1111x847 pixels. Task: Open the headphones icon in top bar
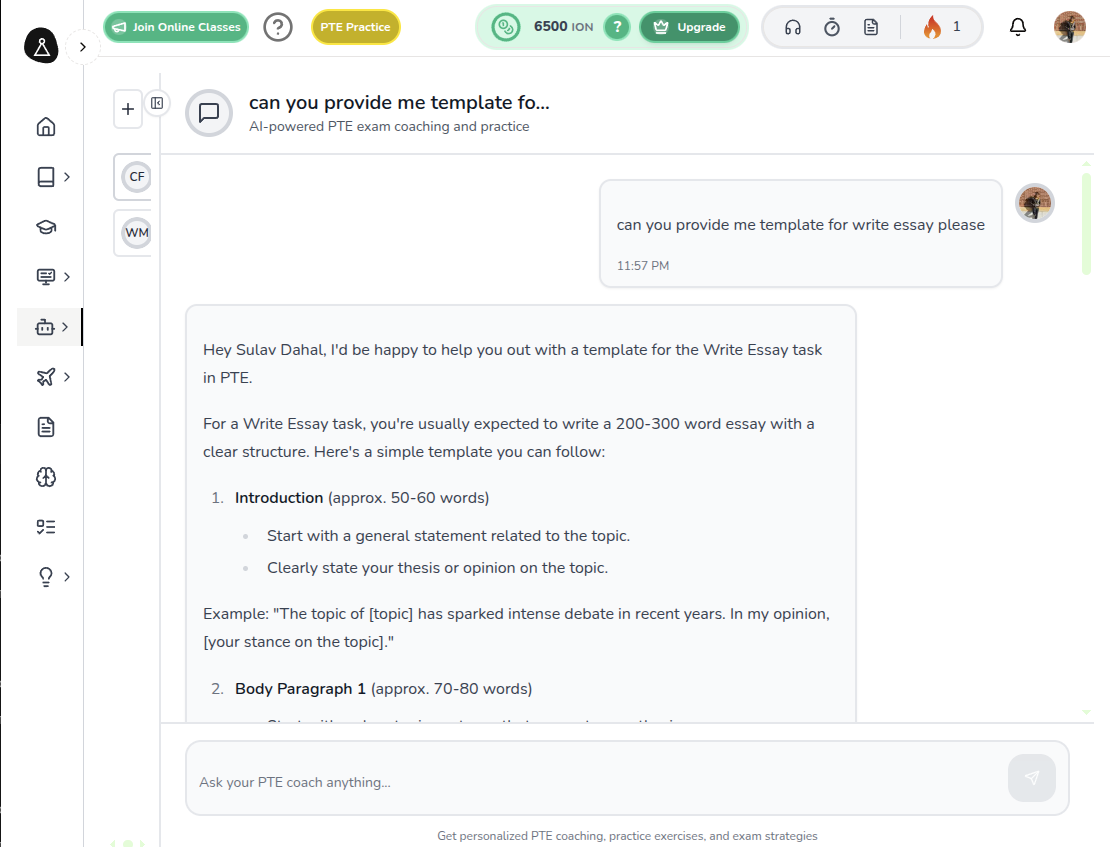click(793, 27)
